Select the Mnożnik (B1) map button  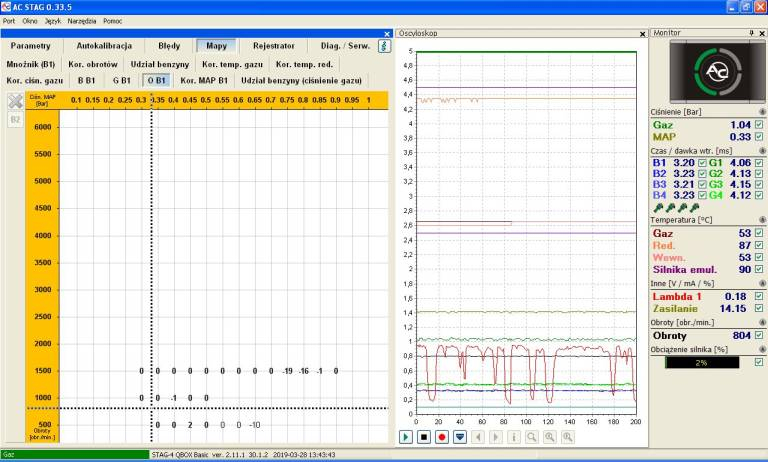(30, 64)
